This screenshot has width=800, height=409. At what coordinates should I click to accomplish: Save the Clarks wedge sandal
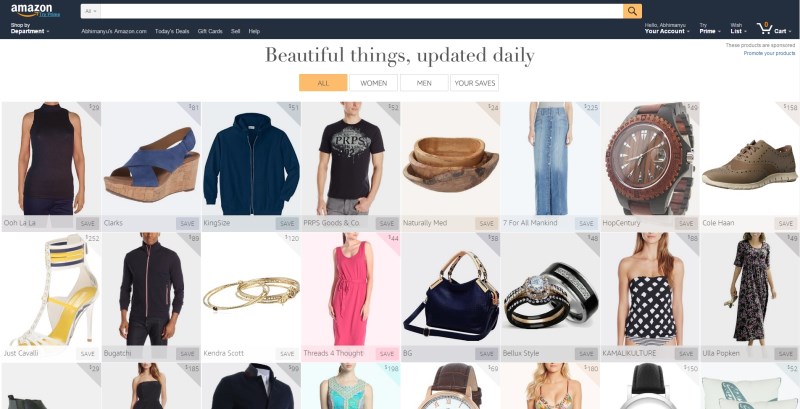point(187,223)
